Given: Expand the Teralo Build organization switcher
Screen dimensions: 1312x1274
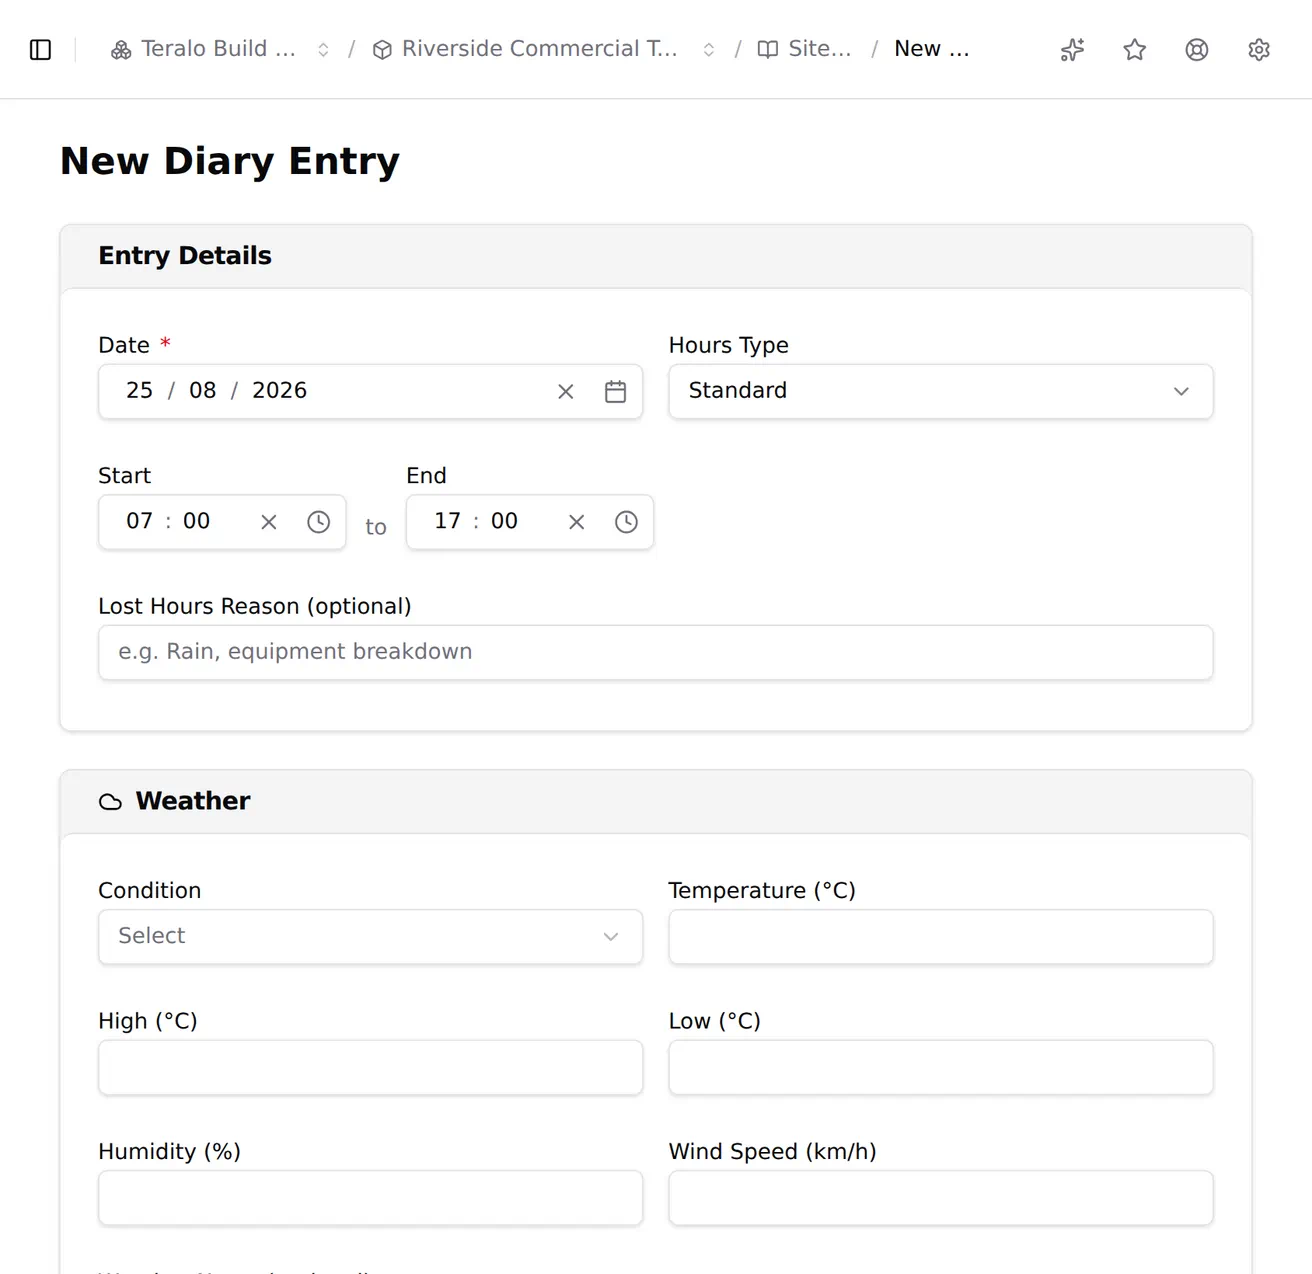Looking at the screenshot, I should click(x=323, y=50).
